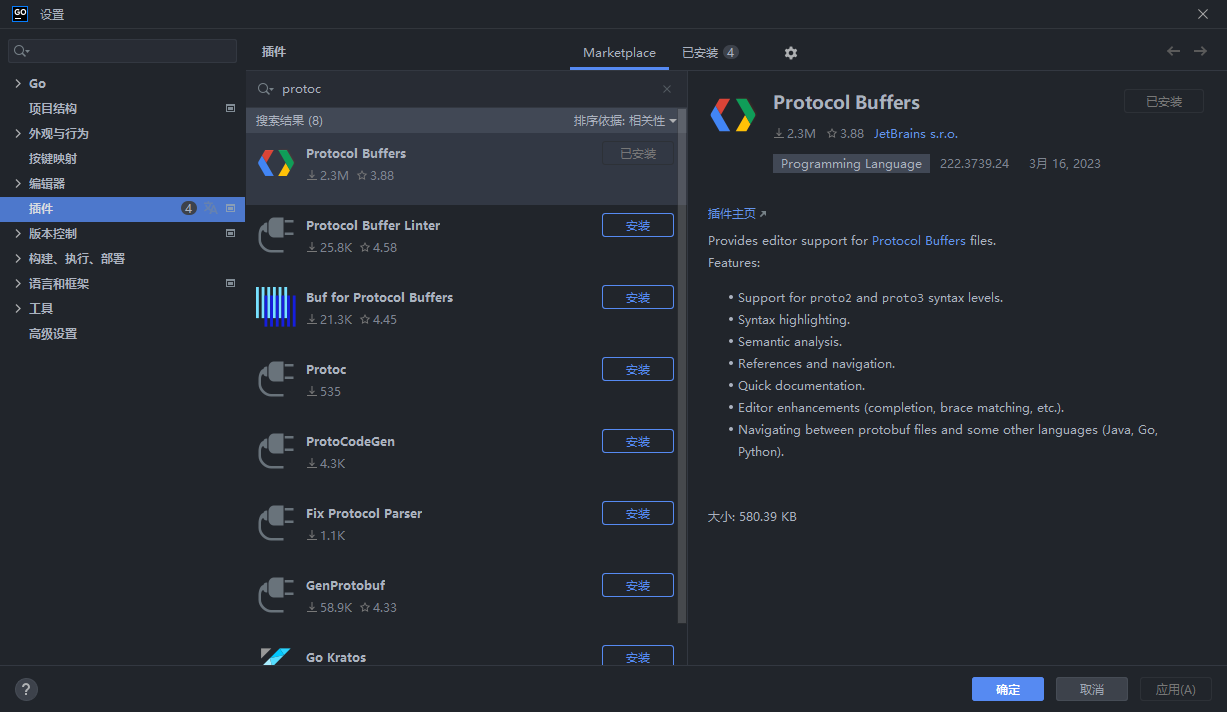Select the Fix Protocol Parser plugin name
Screen dimensions: 1227x712
[364, 513]
